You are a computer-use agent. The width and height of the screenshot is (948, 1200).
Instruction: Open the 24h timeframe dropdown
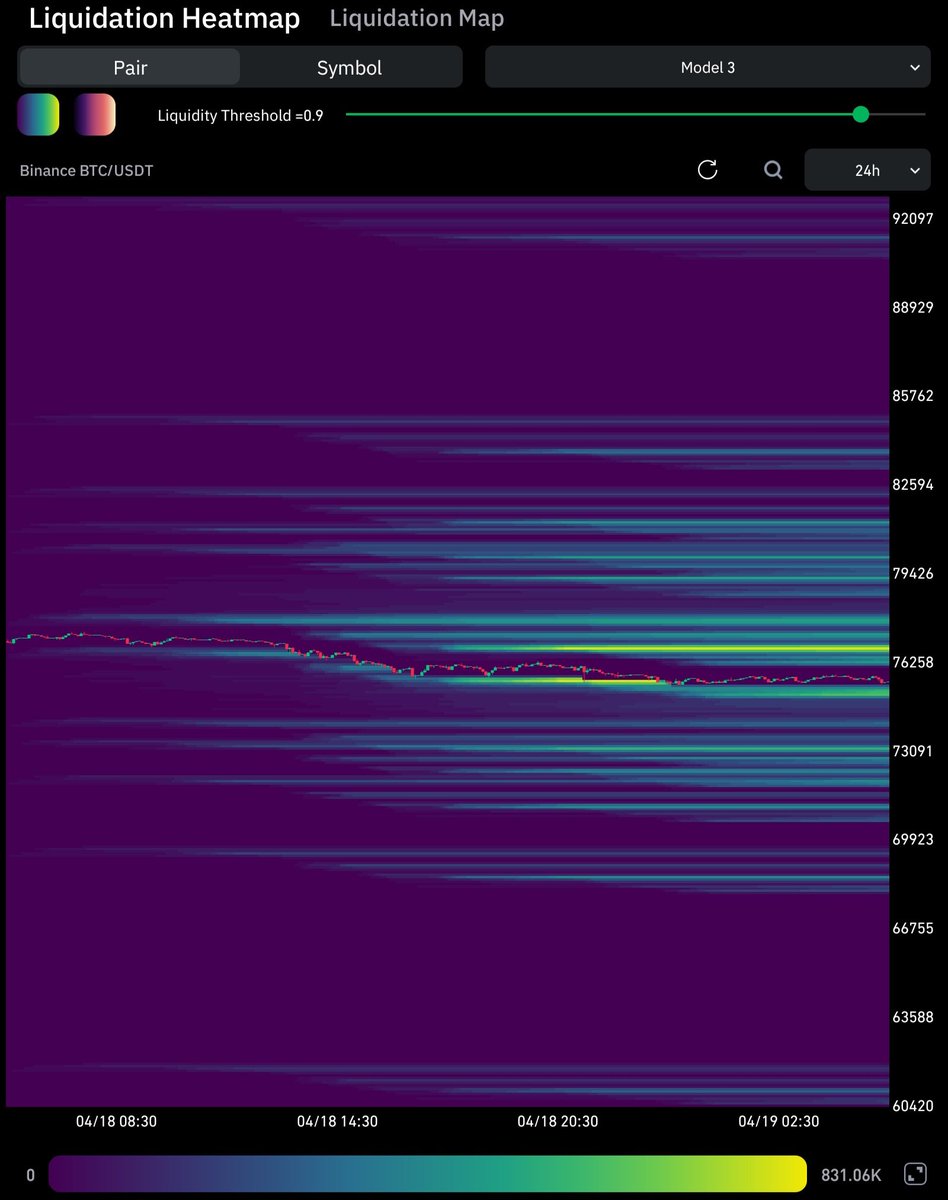(x=866, y=171)
